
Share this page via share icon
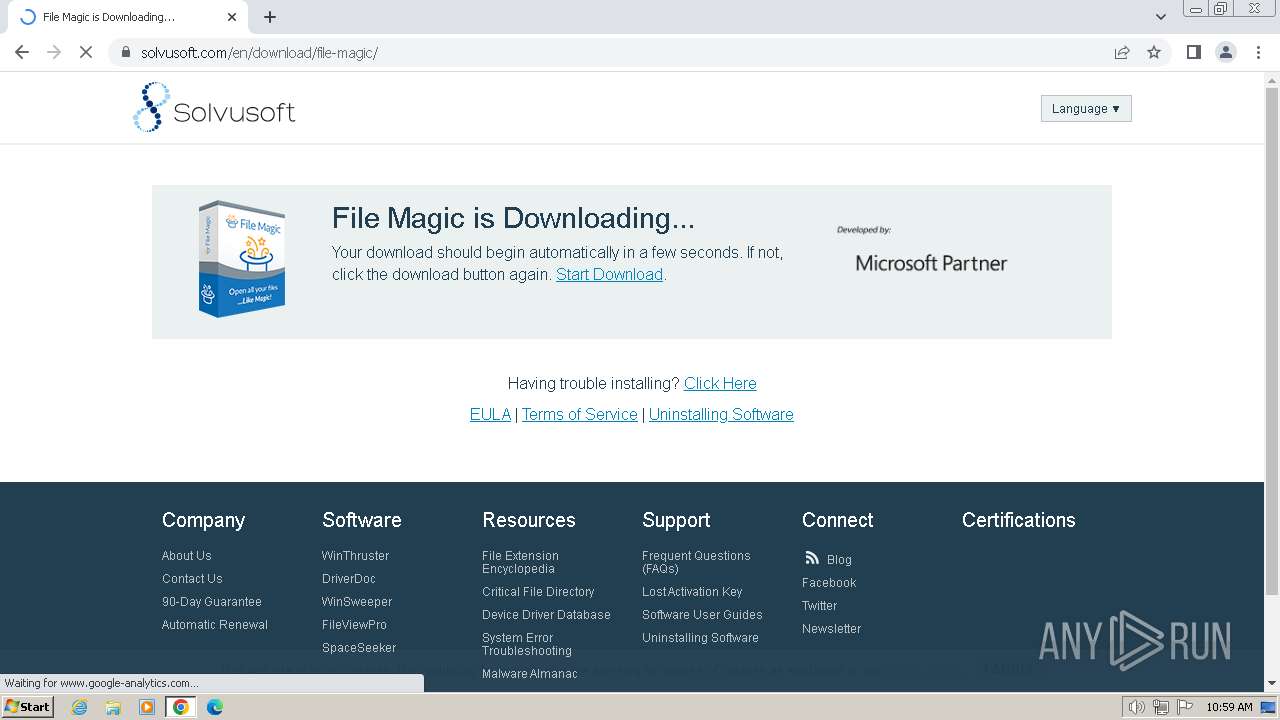[x=1122, y=53]
